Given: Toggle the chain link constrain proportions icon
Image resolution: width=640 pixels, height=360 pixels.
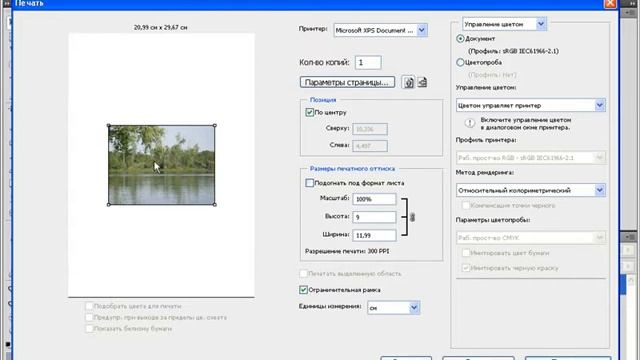Looking at the screenshot, I should tap(412, 217).
